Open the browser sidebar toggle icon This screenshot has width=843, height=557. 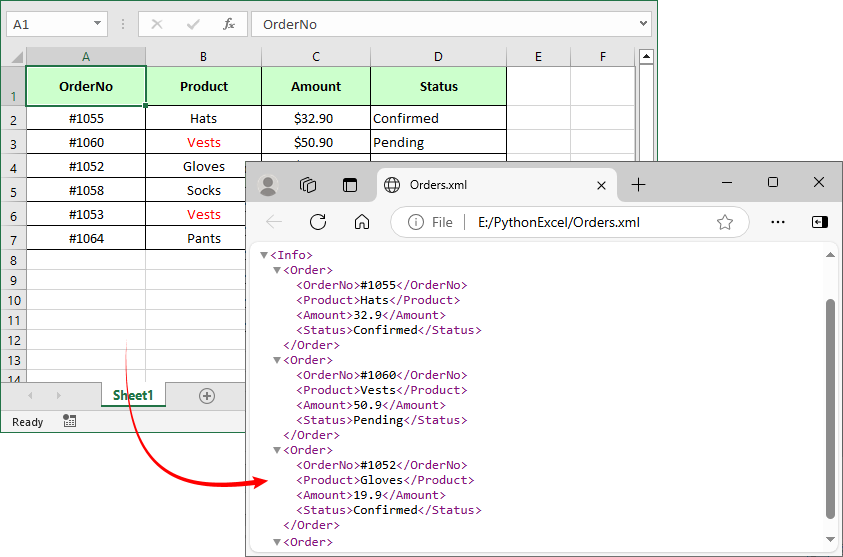[x=819, y=222]
